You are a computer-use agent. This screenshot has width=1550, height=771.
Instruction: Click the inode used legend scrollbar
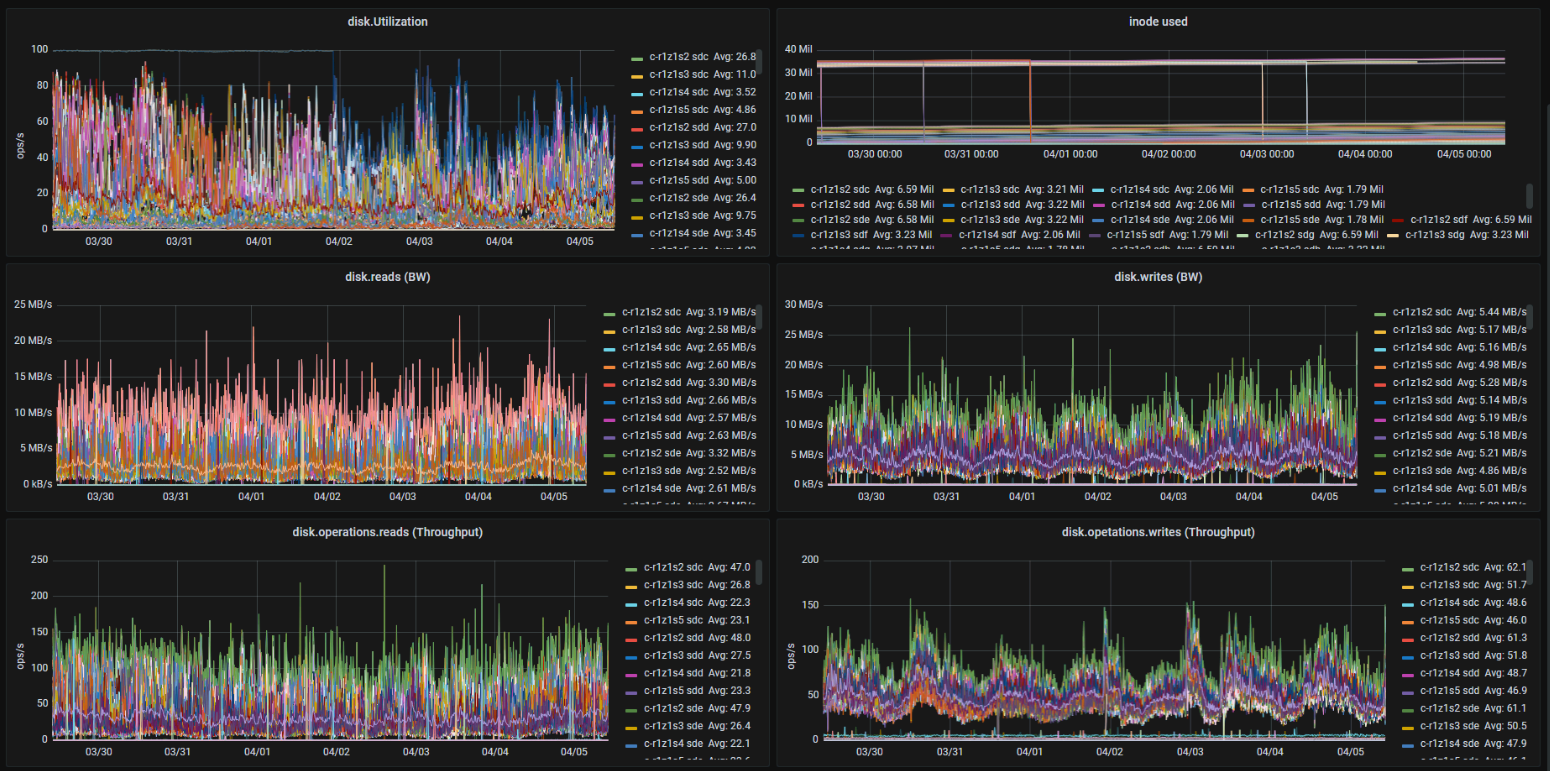pos(1528,195)
